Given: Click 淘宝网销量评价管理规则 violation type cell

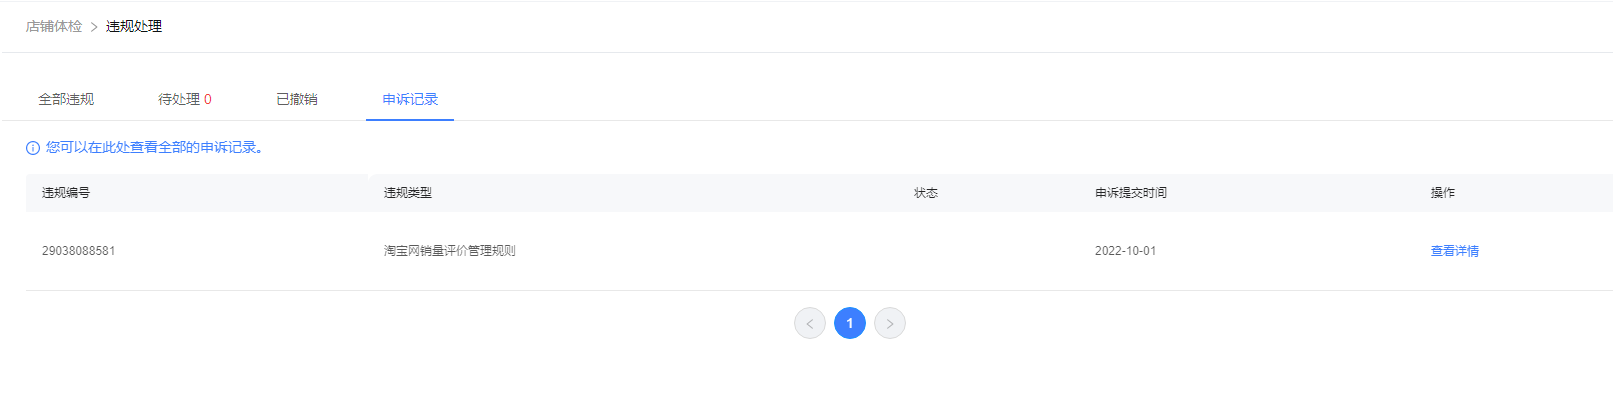Looking at the screenshot, I should point(450,251).
